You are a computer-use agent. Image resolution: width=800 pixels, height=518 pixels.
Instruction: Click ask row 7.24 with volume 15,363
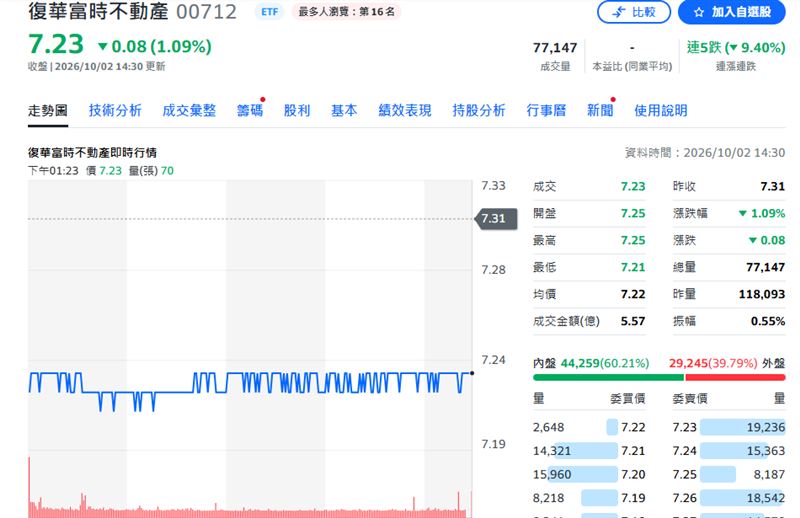[x=729, y=451]
